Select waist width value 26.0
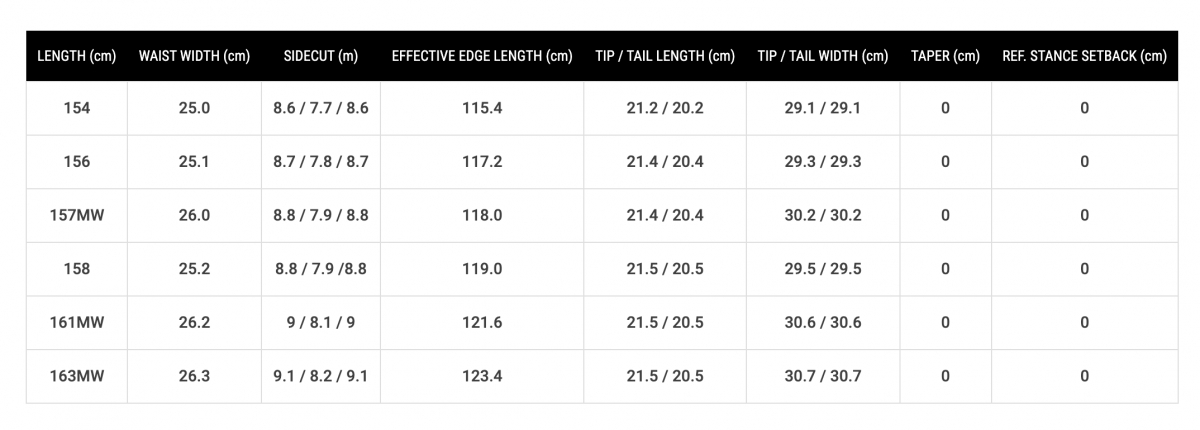The image size is (1200, 430). tap(194, 215)
